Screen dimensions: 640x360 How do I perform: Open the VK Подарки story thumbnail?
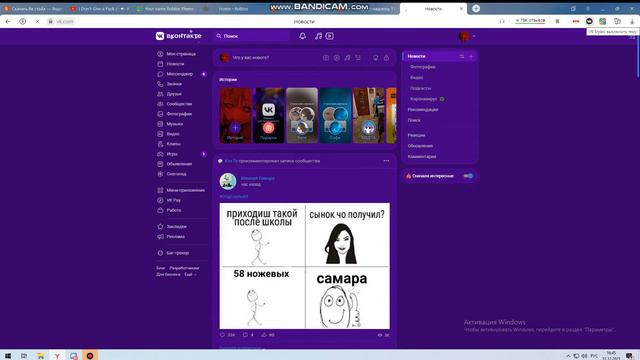(269, 116)
